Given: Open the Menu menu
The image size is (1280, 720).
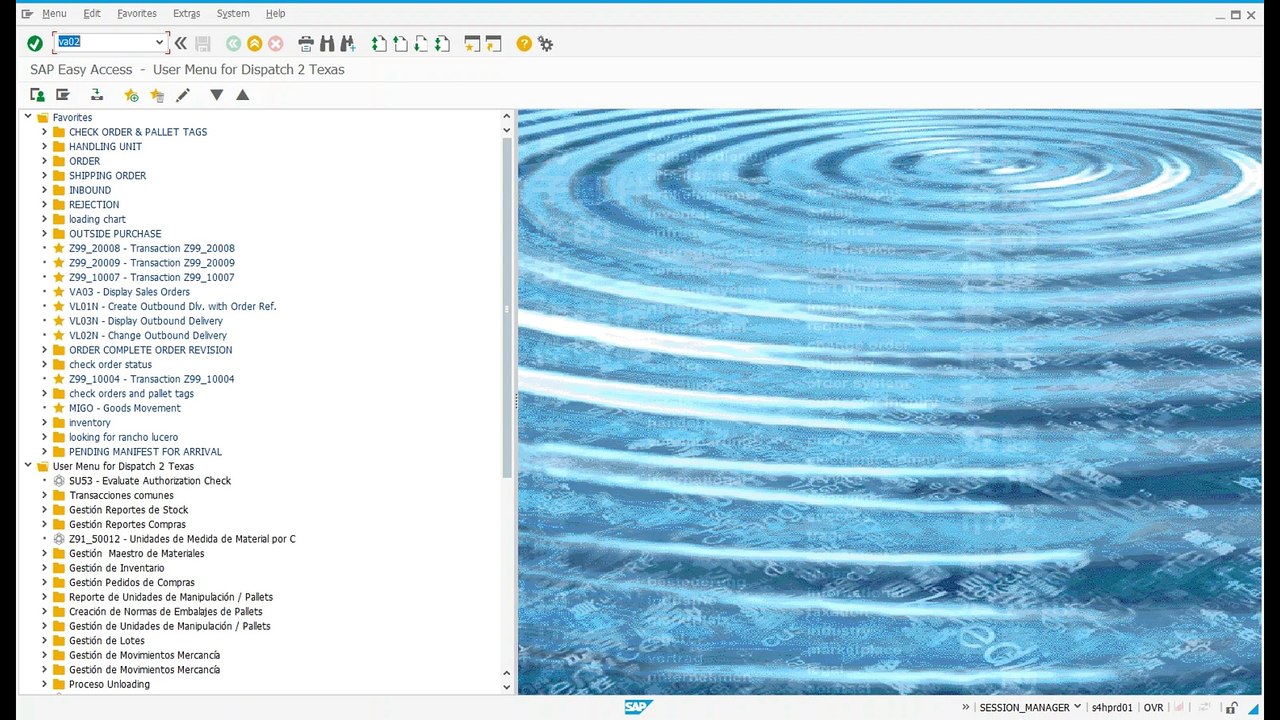Looking at the screenshot, I should (54, 13).
